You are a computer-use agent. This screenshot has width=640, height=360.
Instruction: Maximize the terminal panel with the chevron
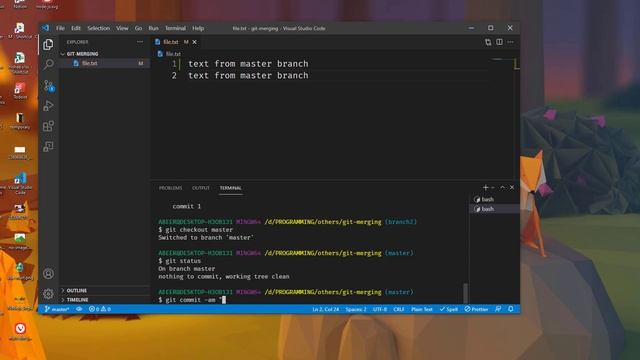point(502,187)
